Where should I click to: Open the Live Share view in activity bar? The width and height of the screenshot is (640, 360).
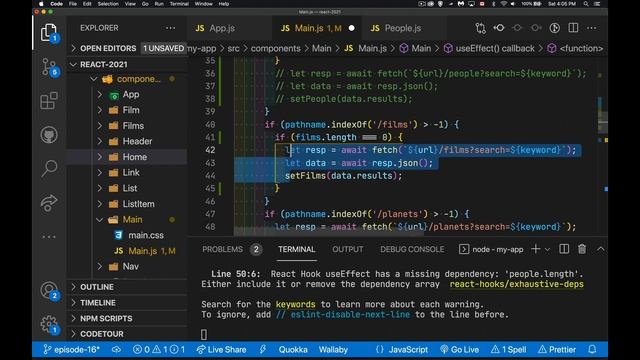click(49, 202)
